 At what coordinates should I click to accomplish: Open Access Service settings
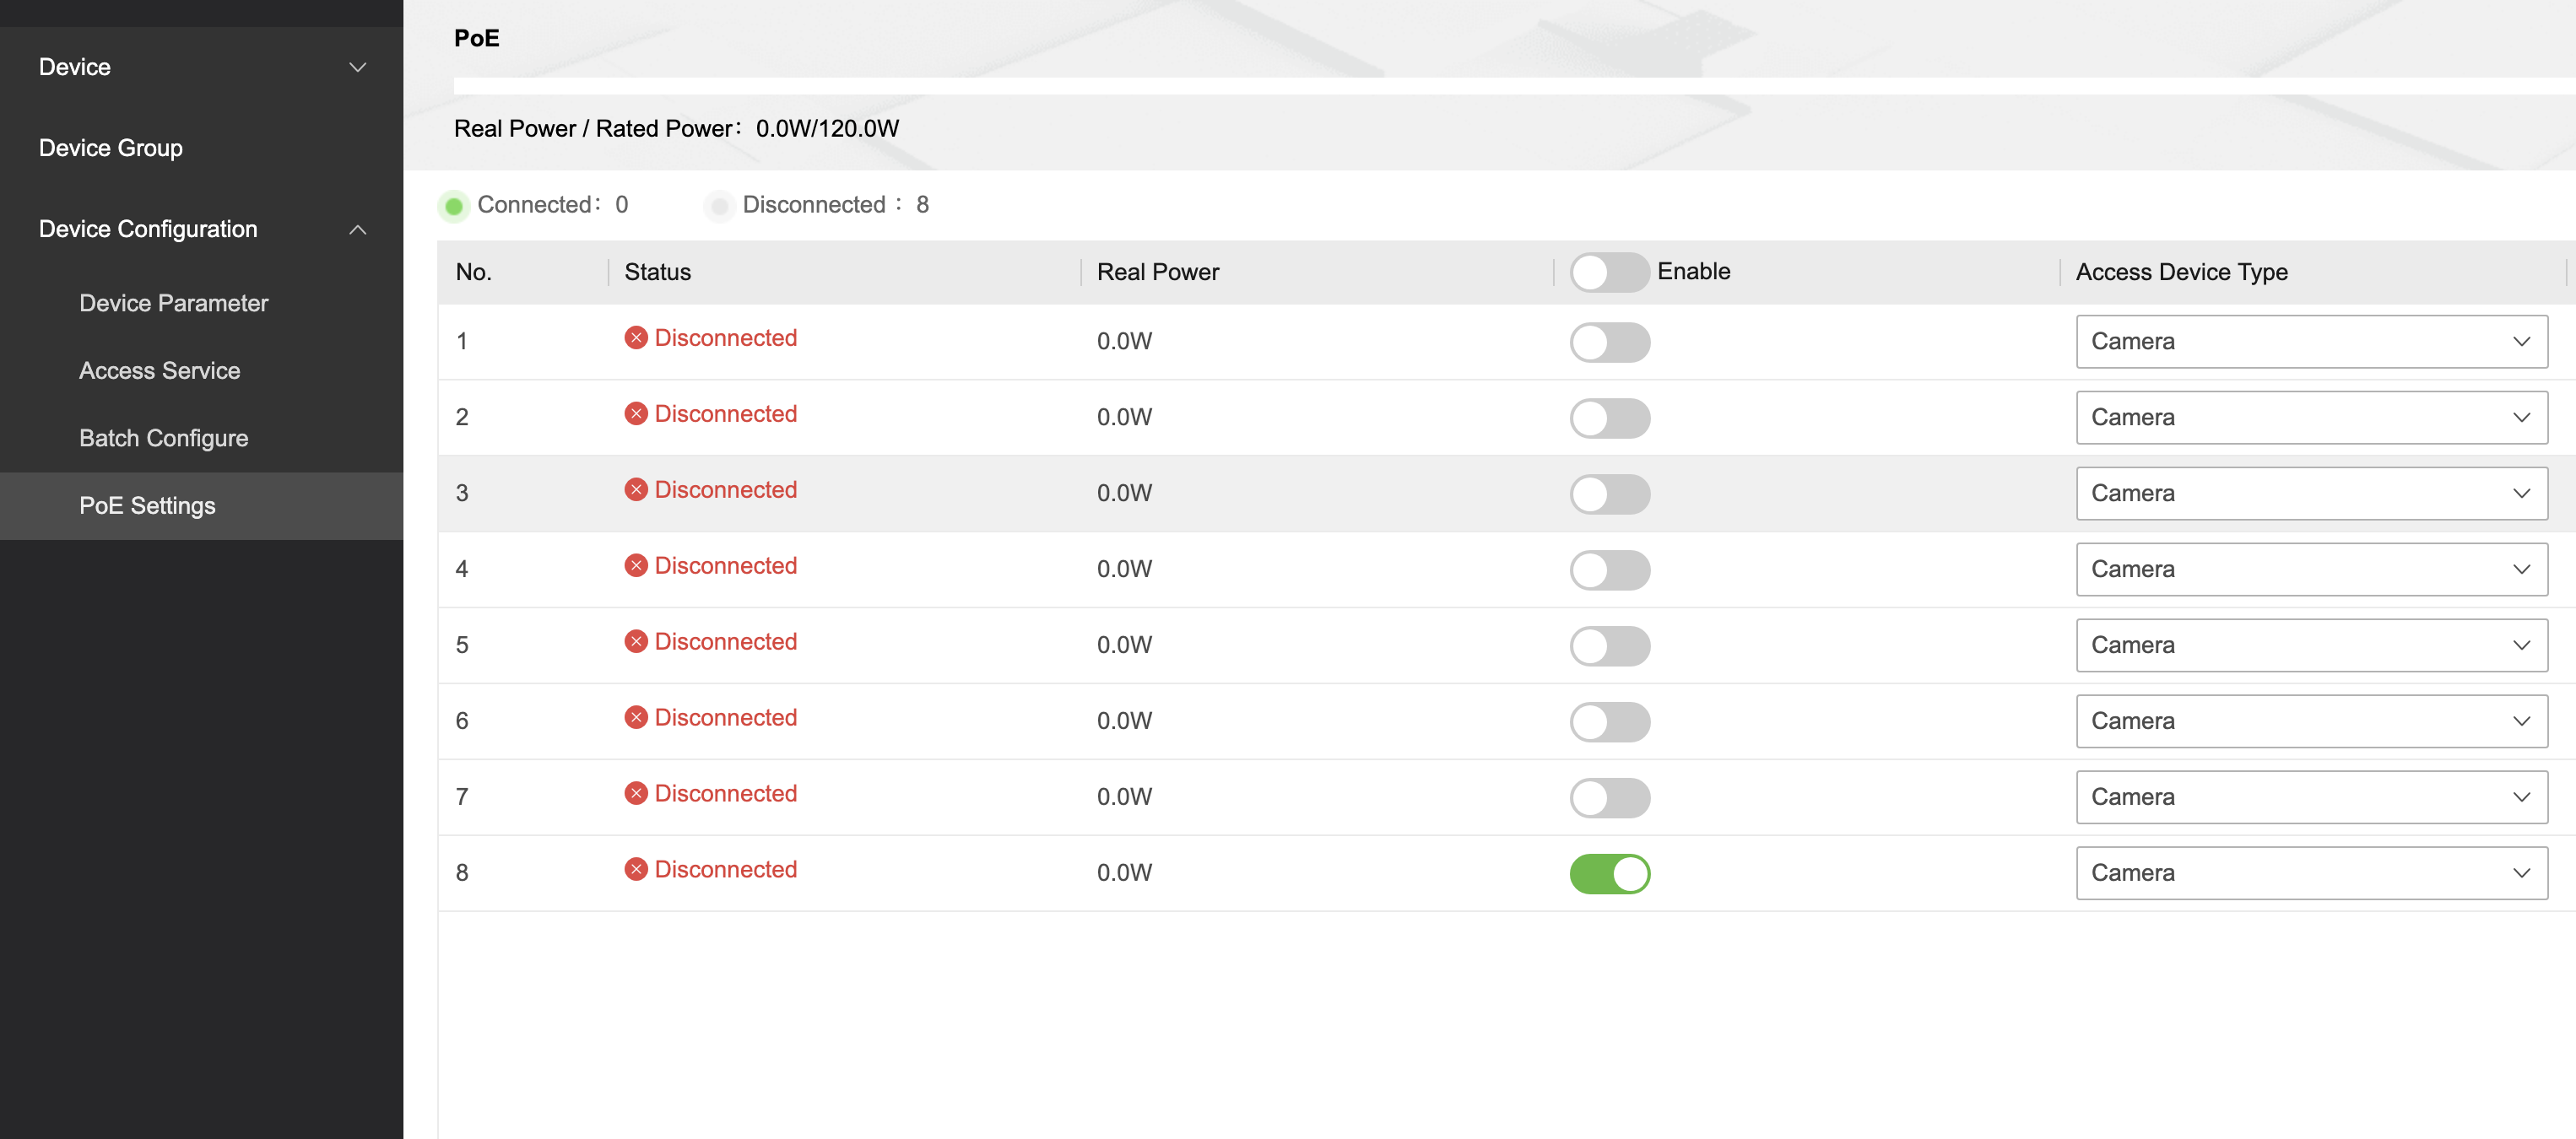160,371
